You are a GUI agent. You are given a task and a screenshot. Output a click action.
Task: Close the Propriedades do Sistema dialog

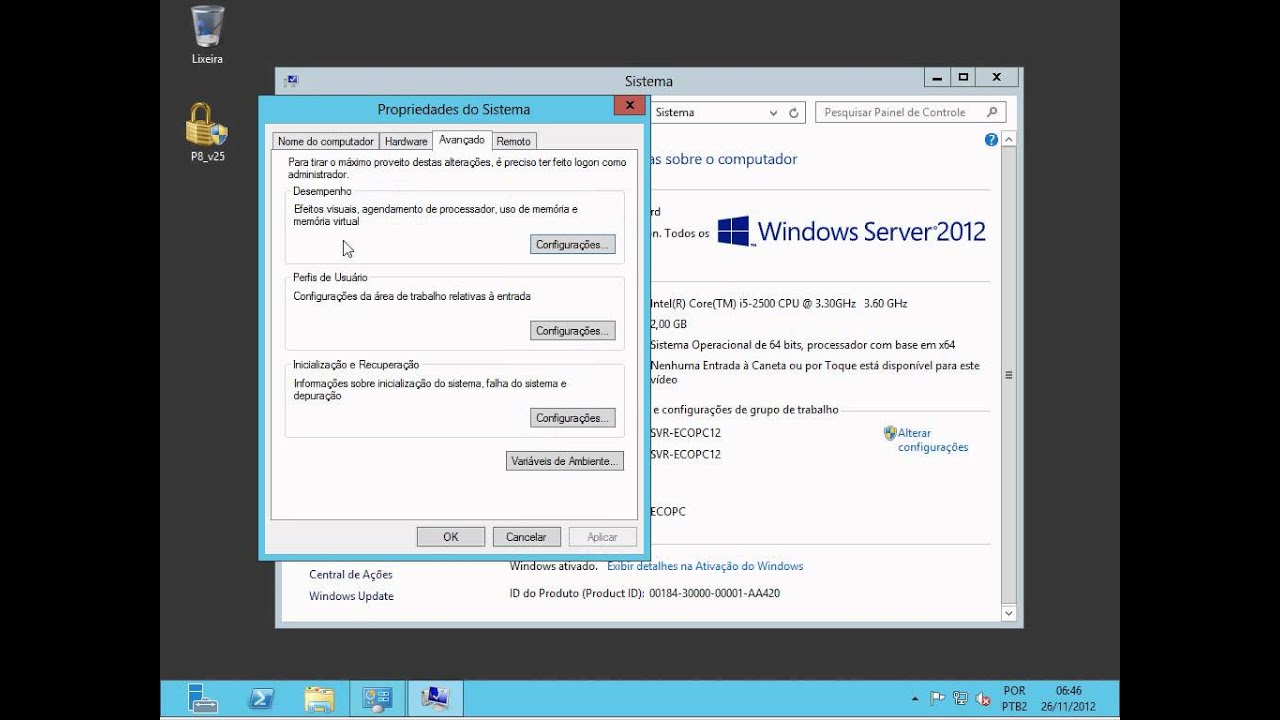pyautogui.click(x=629, y=105)
